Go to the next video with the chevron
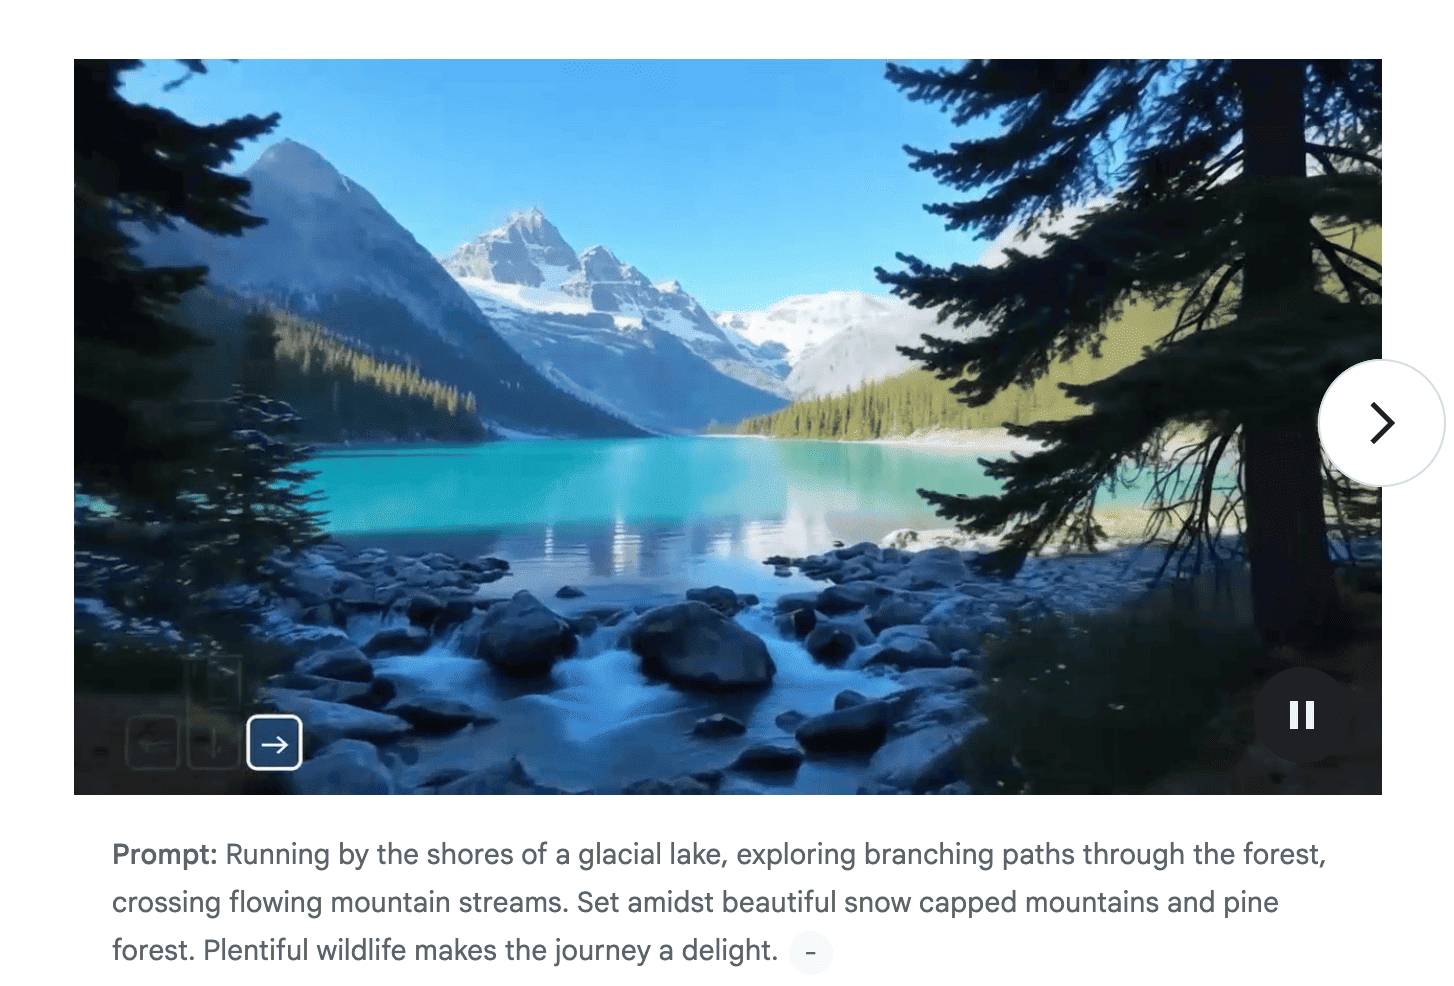 pyautogui.click(x=1381, y=423)
